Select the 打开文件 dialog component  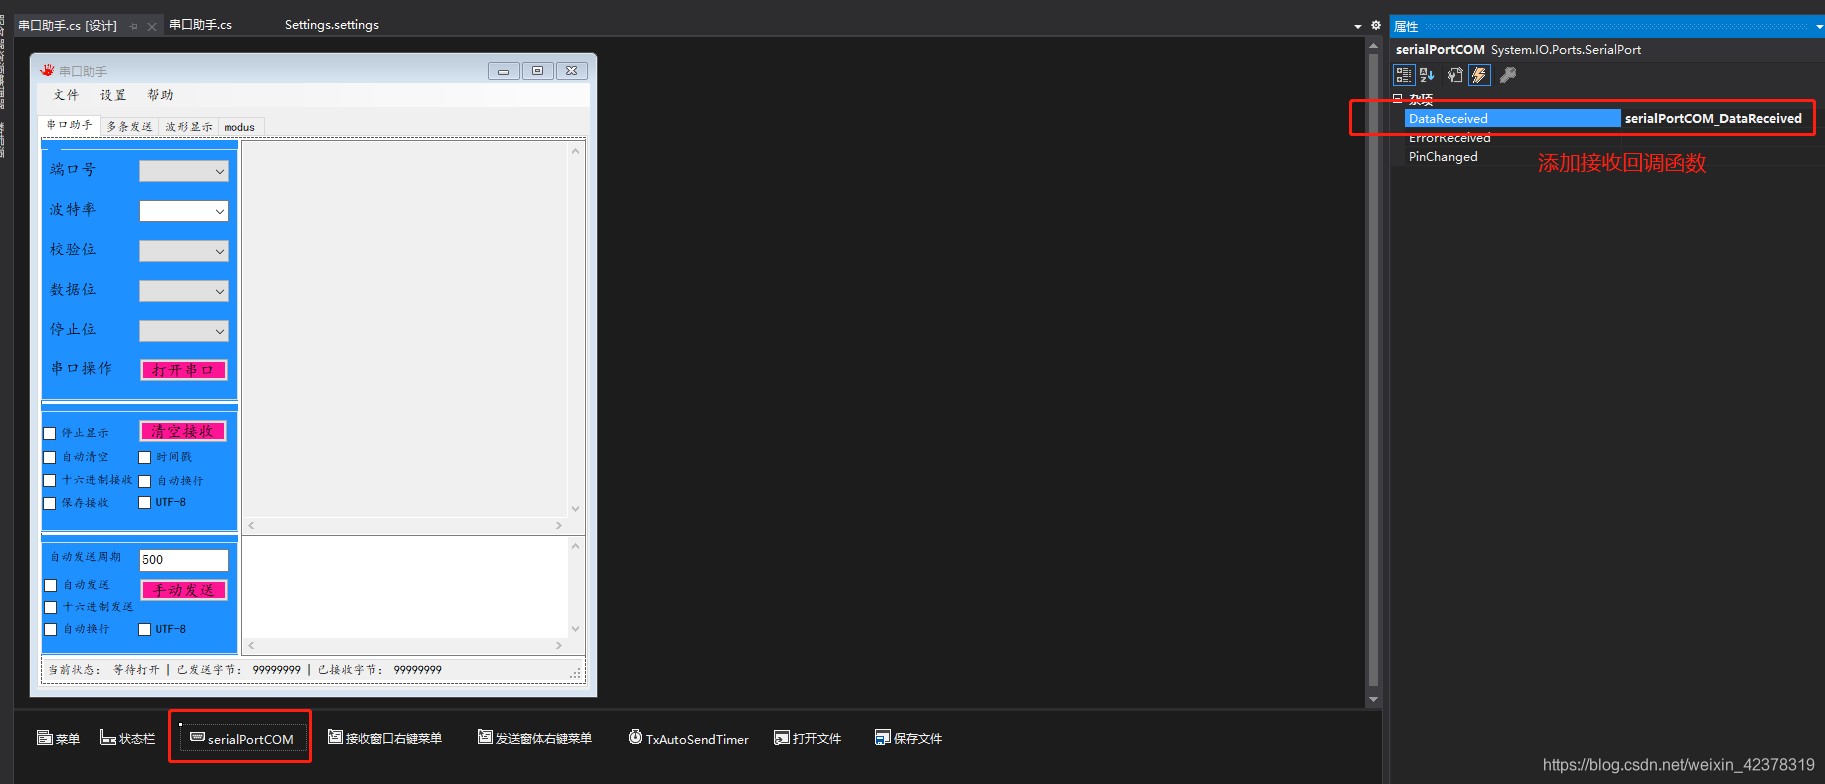808,738
